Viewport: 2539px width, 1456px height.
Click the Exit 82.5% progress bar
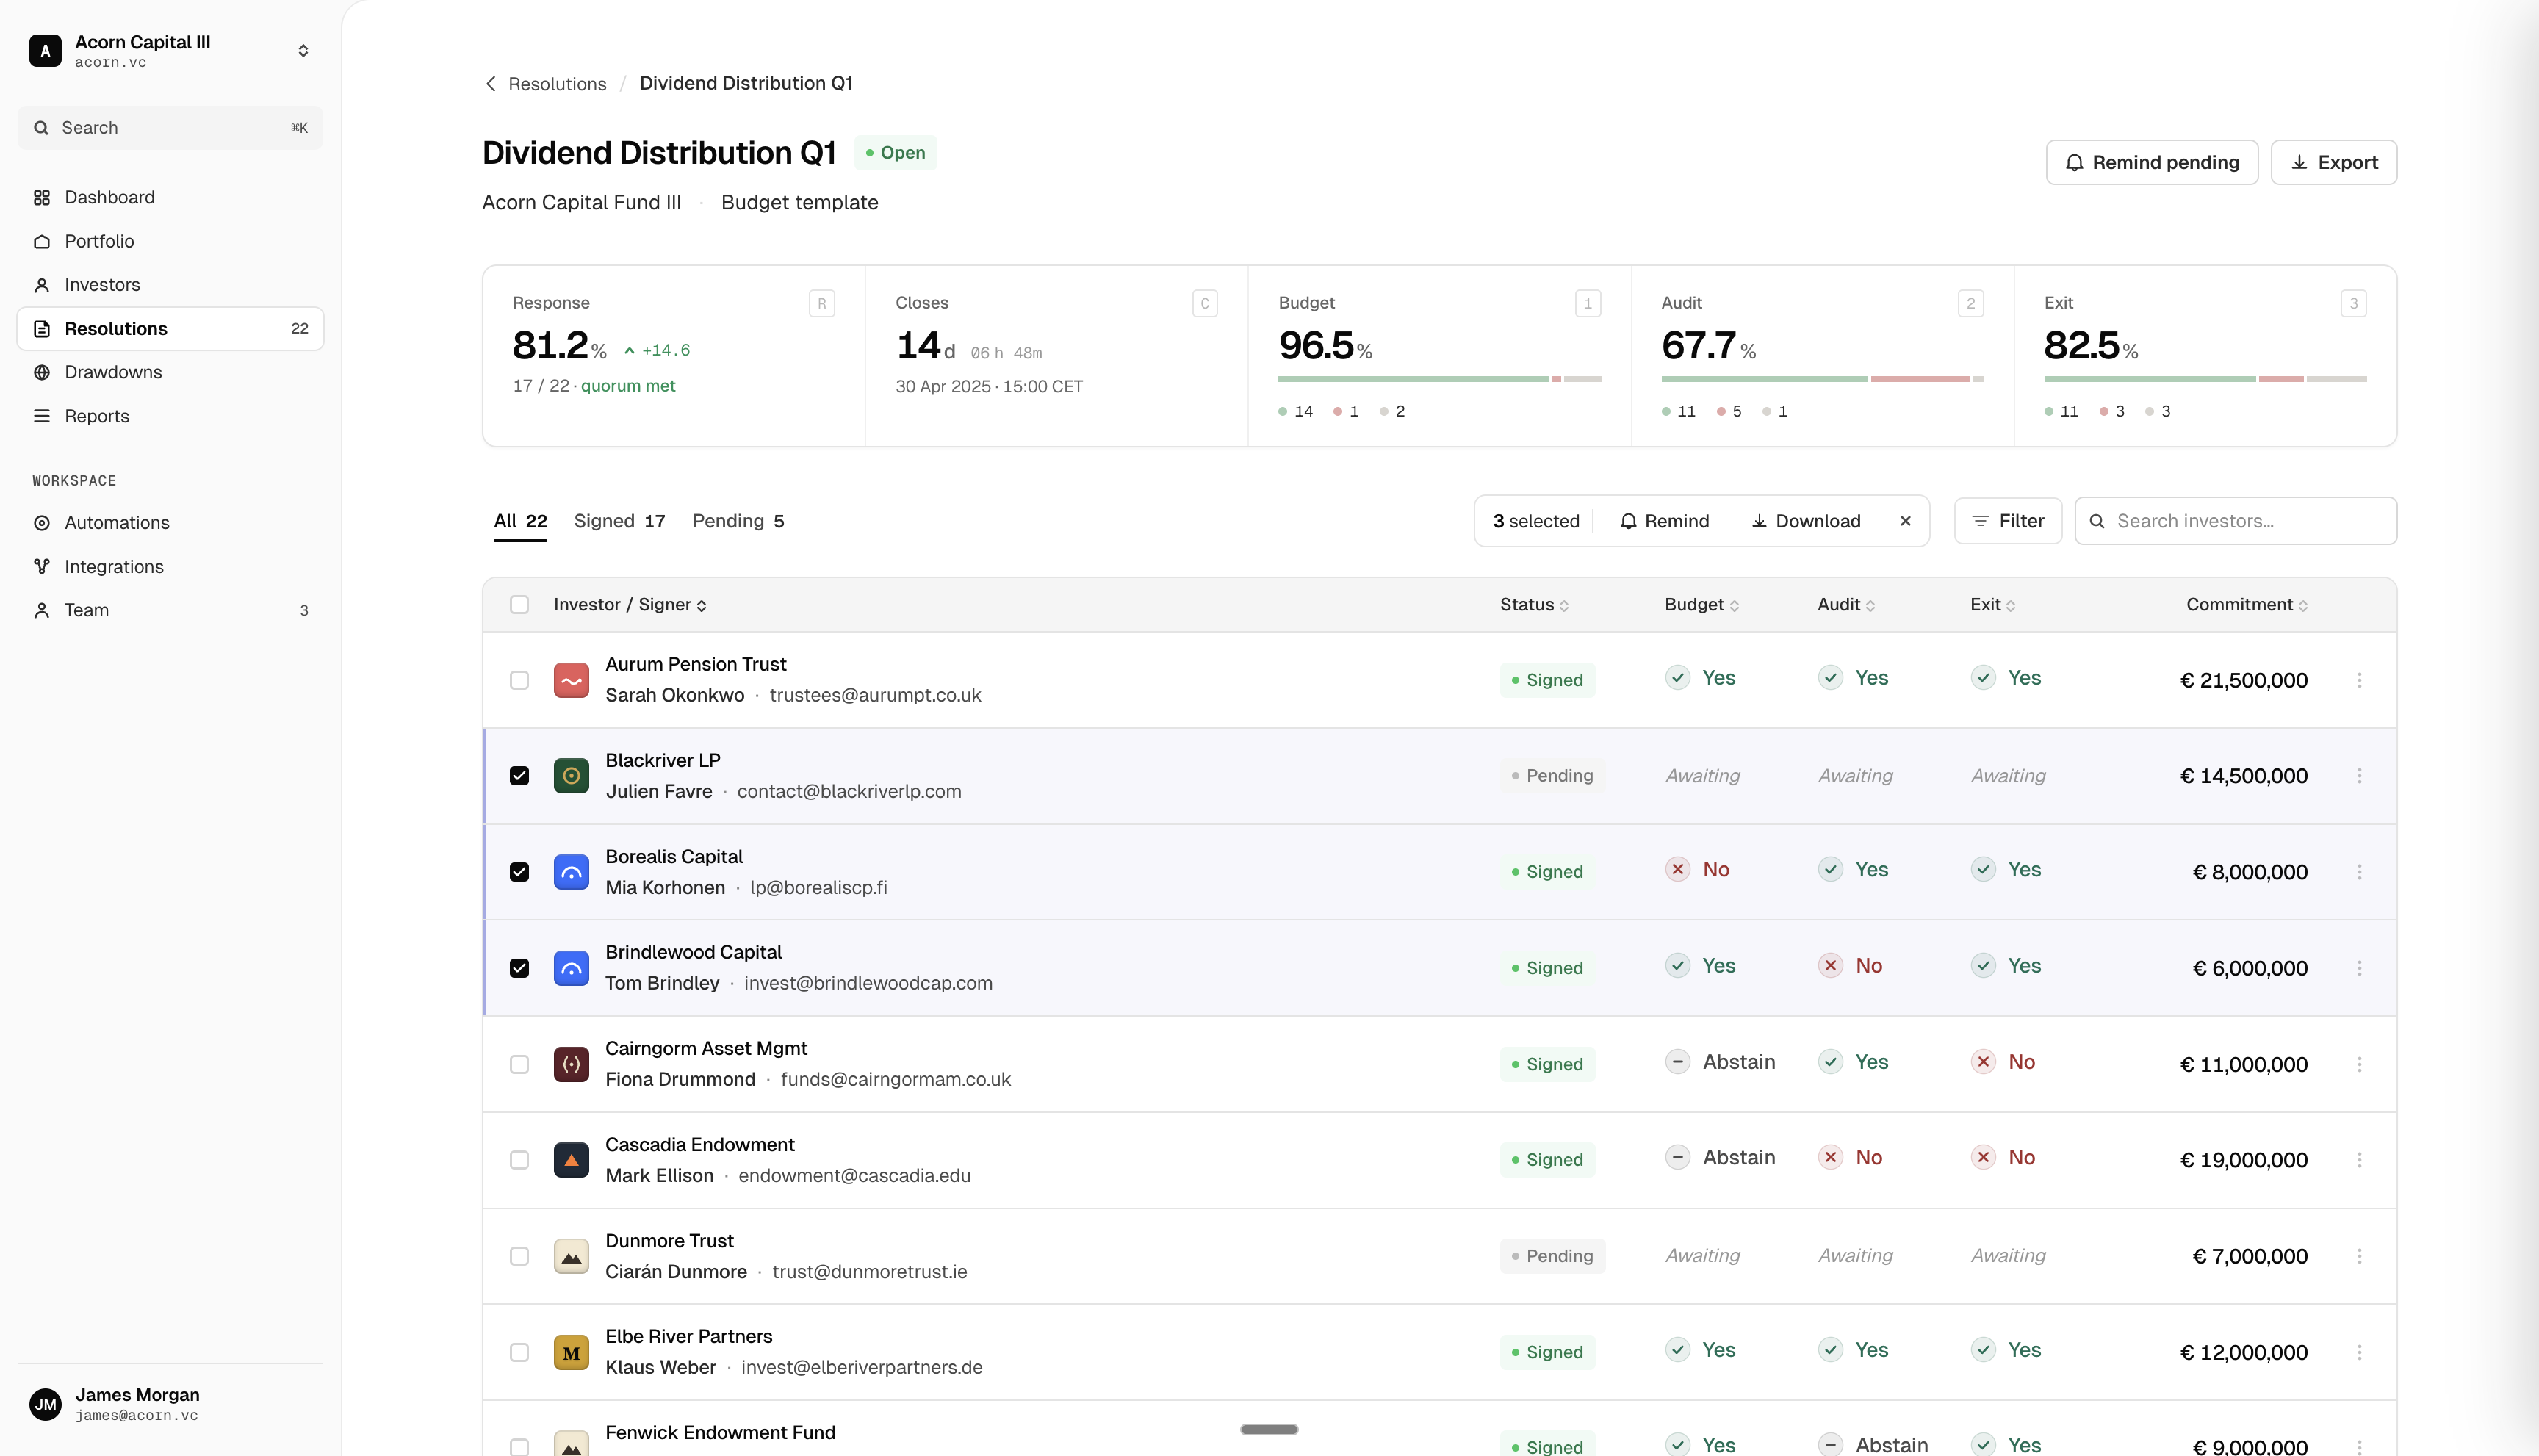(2205, 379)
